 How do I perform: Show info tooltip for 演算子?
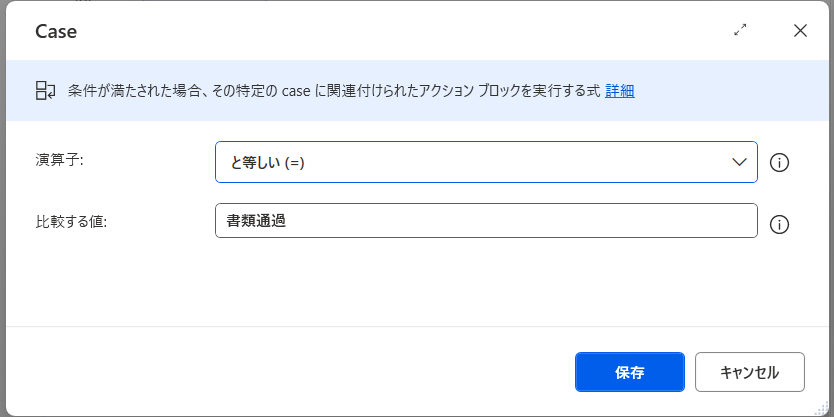tap(780, 163)
